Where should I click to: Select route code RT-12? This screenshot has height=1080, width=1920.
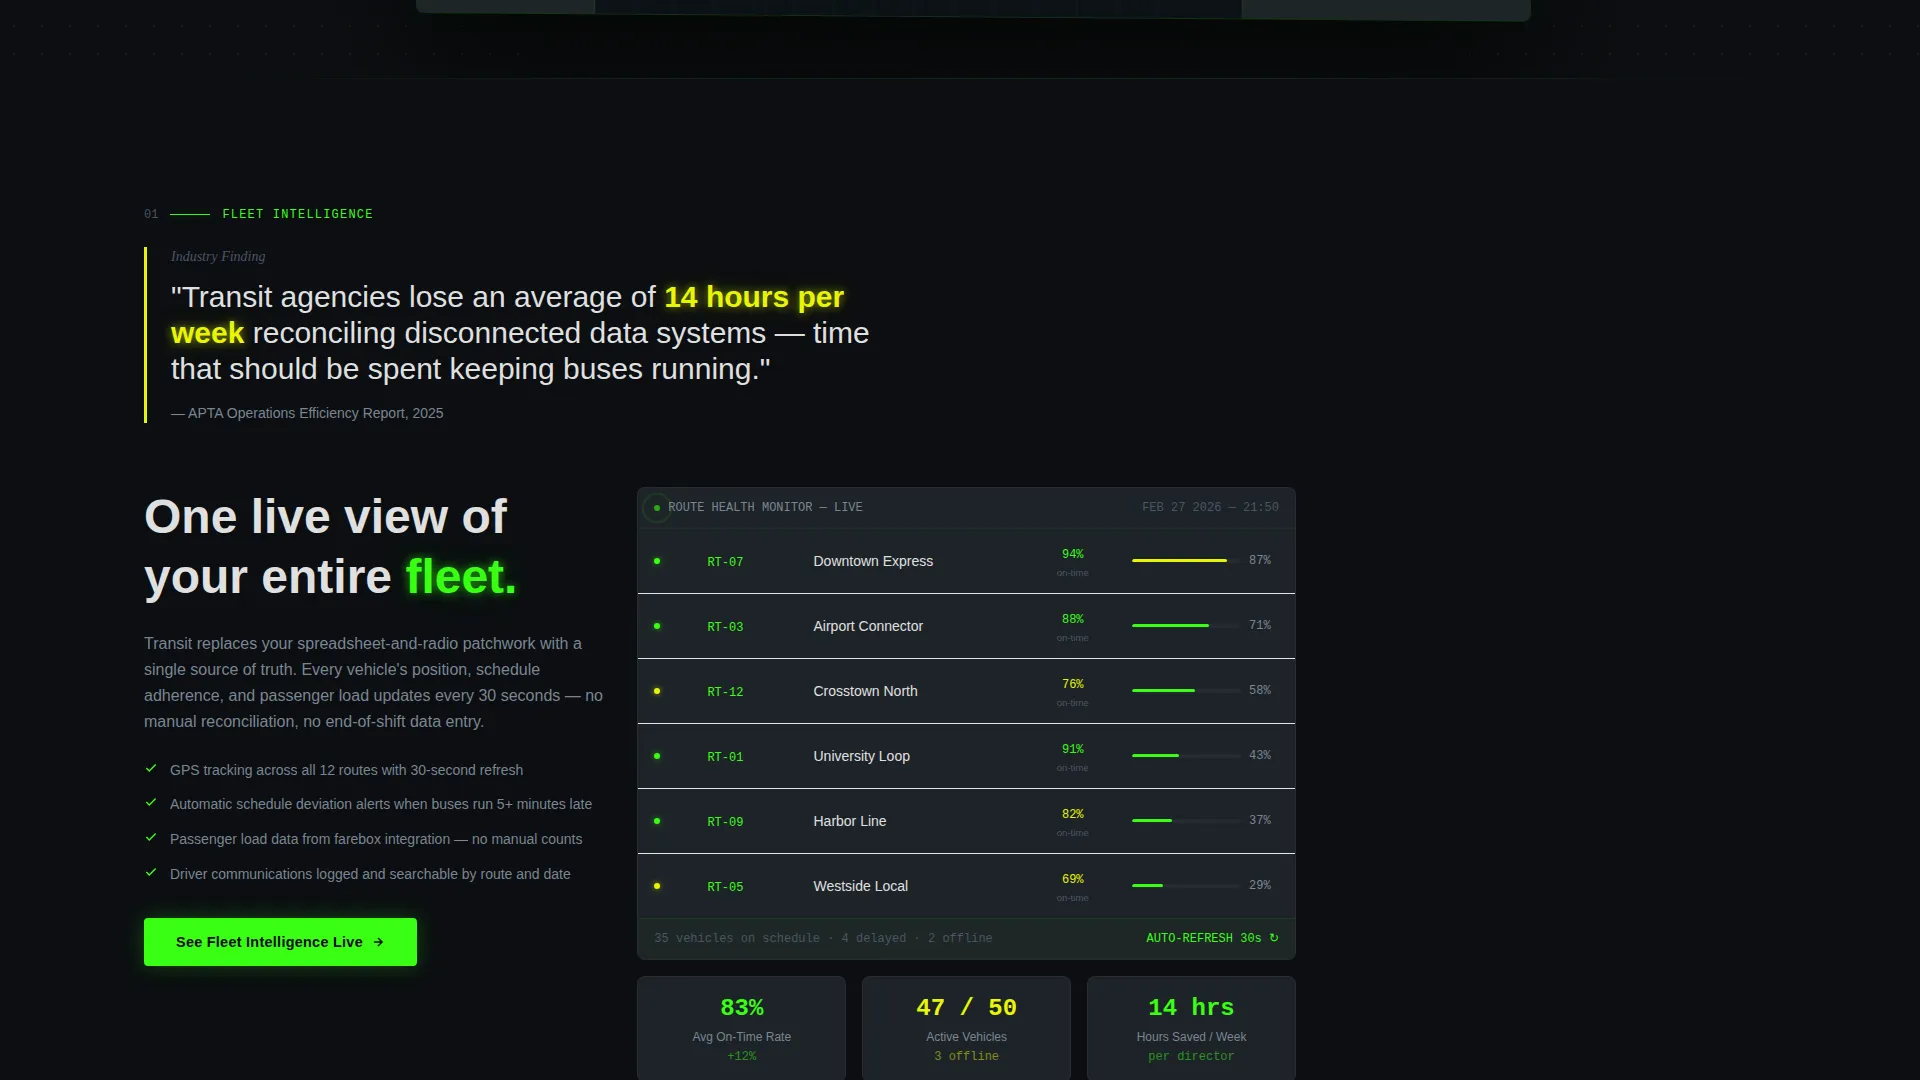pos(725,692)
